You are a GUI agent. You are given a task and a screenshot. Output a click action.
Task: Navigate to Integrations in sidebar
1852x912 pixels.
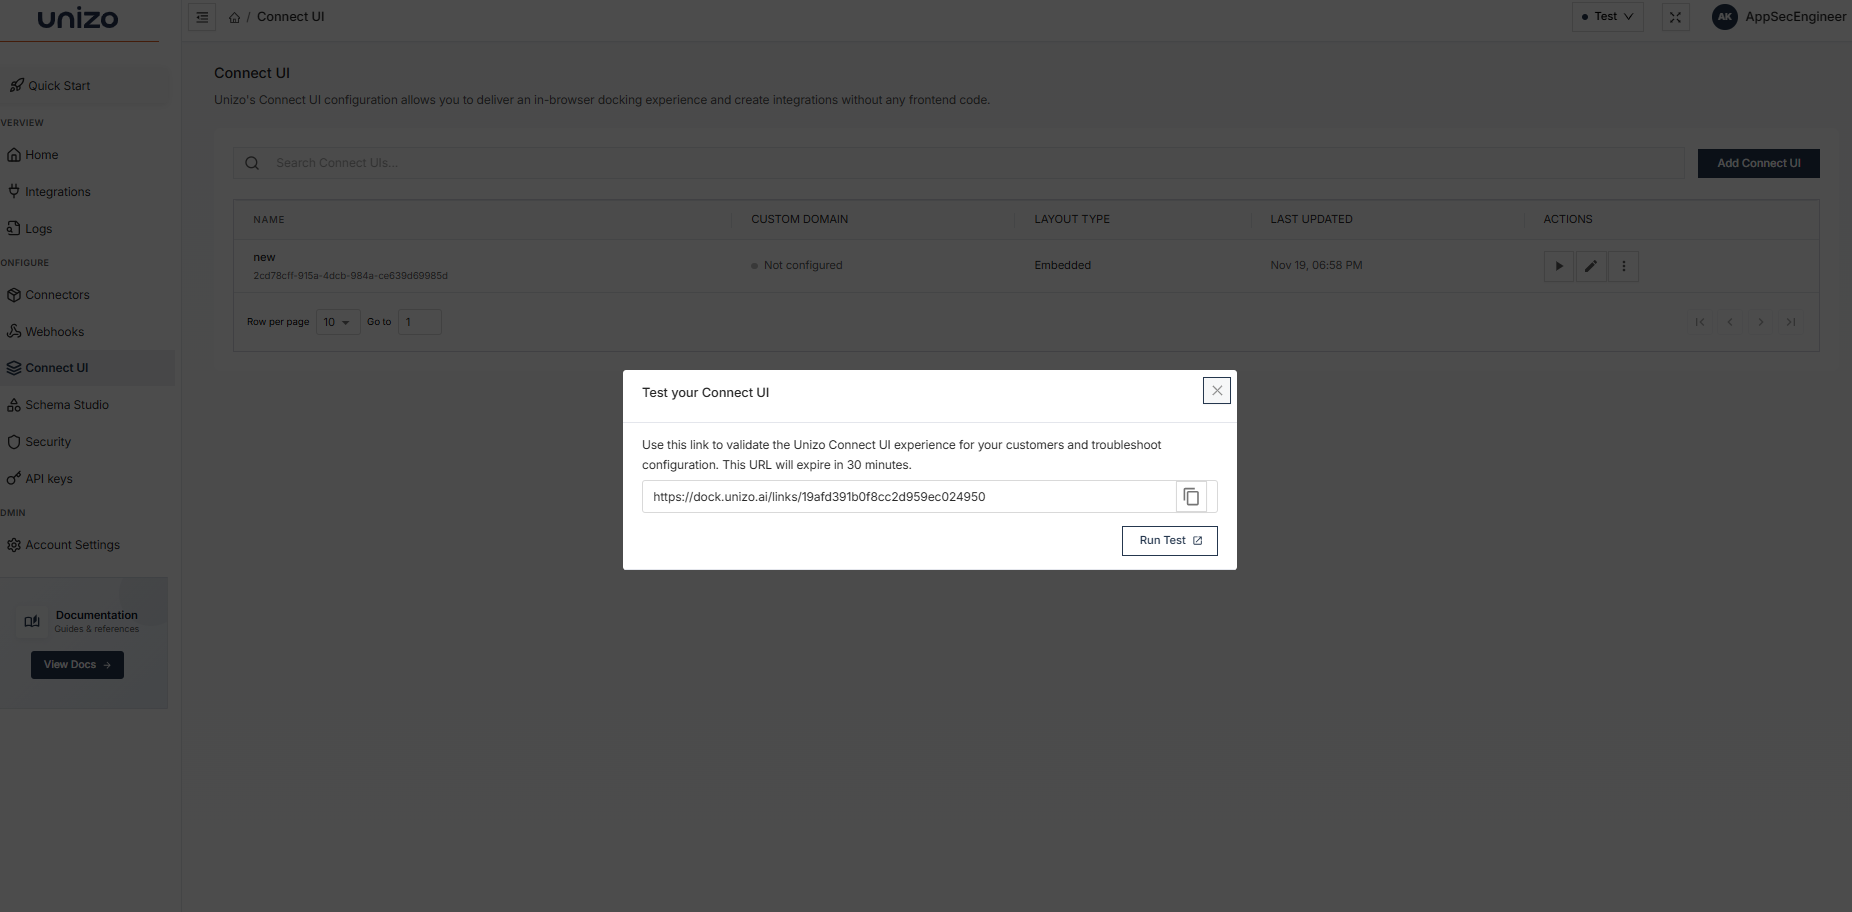tap(57, 192)
